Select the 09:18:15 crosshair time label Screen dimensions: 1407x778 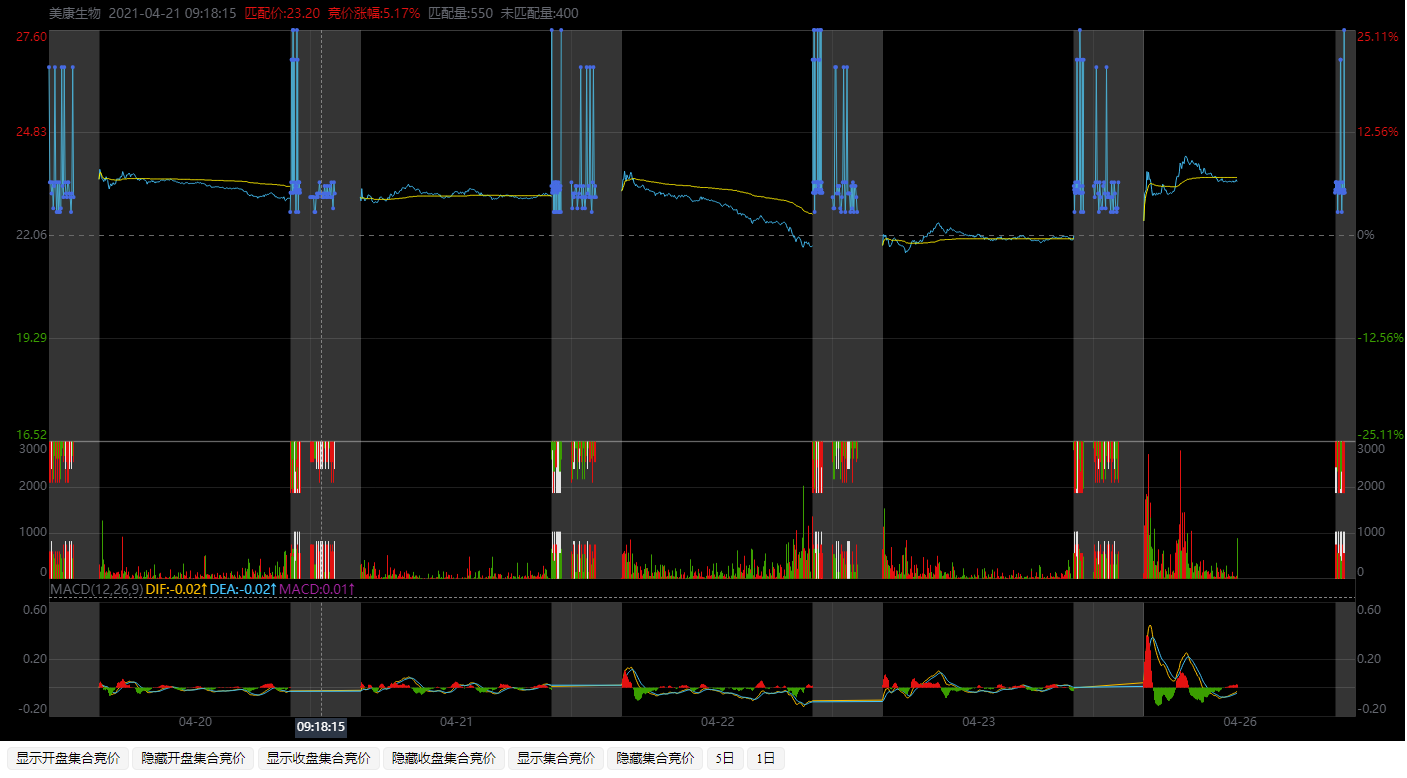click(320, 727)
